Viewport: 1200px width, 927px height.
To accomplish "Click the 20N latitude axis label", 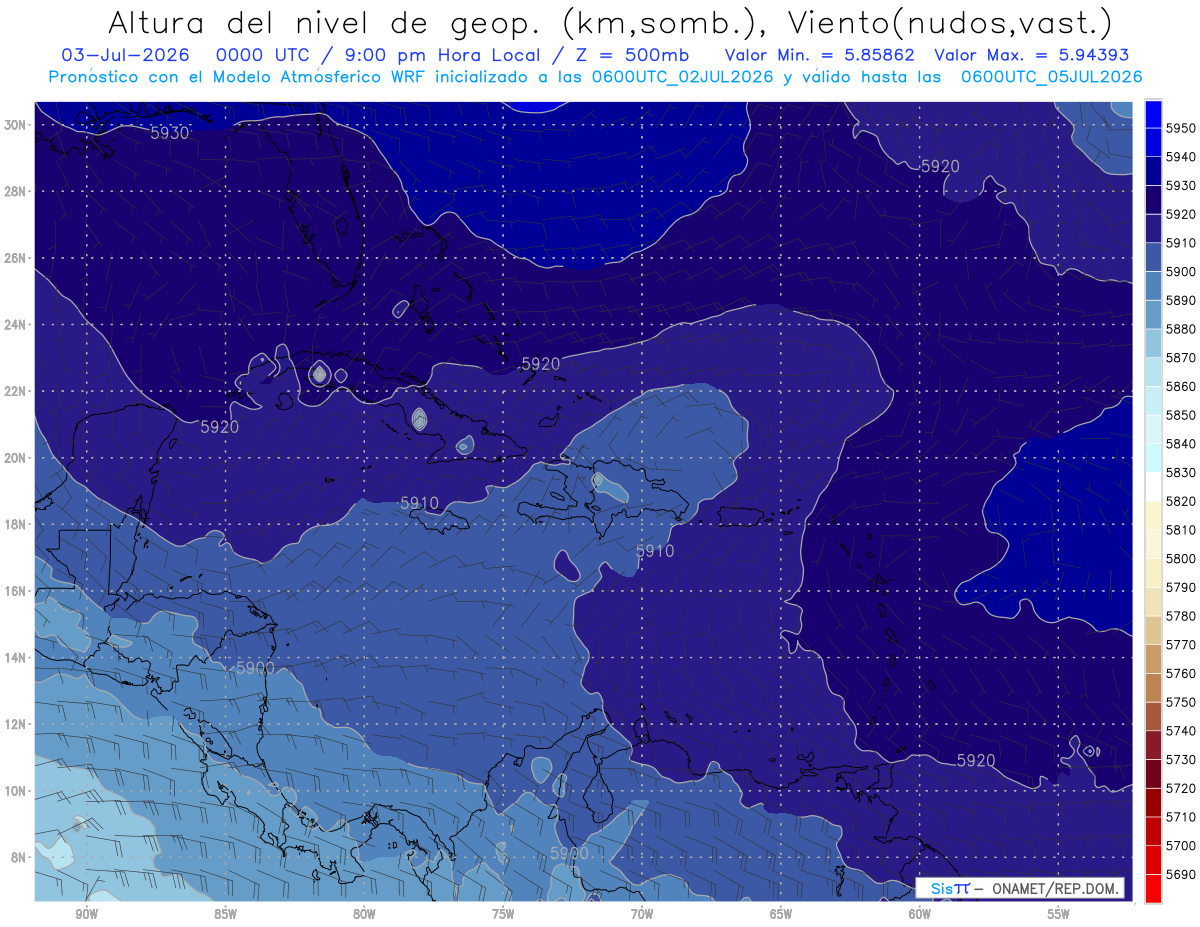I will click(x=15, y=458).
